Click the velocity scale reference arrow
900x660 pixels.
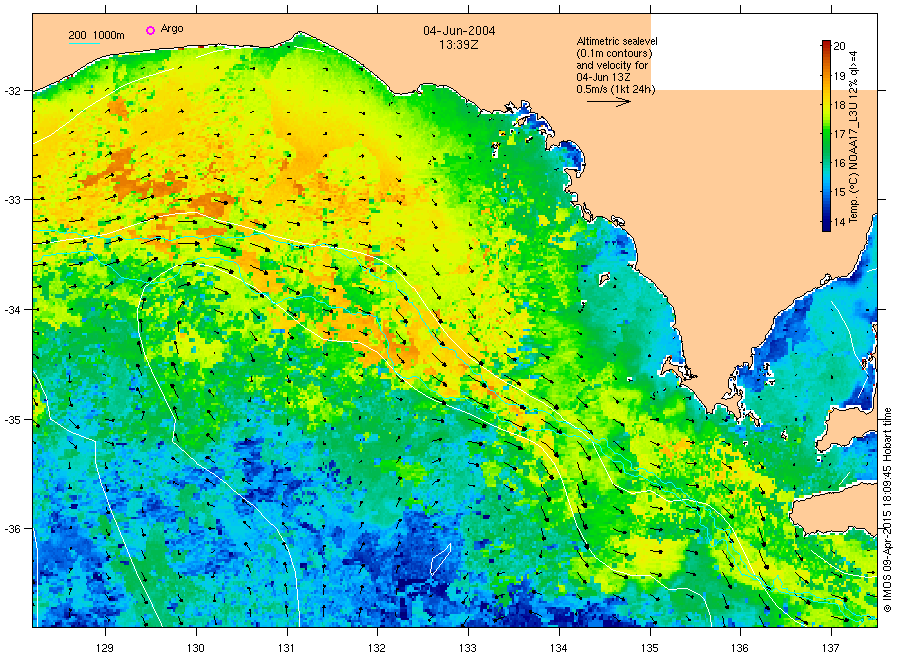pos(609,102)
